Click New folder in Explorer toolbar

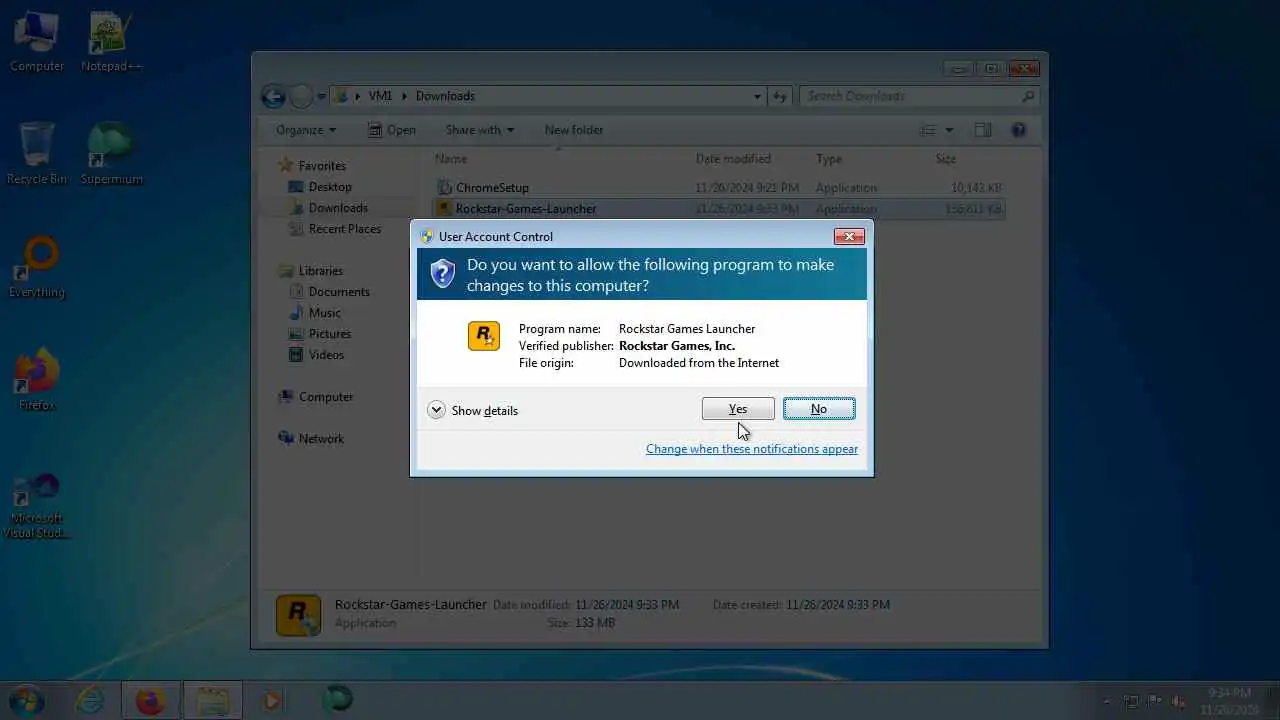[x=574, y=130]
